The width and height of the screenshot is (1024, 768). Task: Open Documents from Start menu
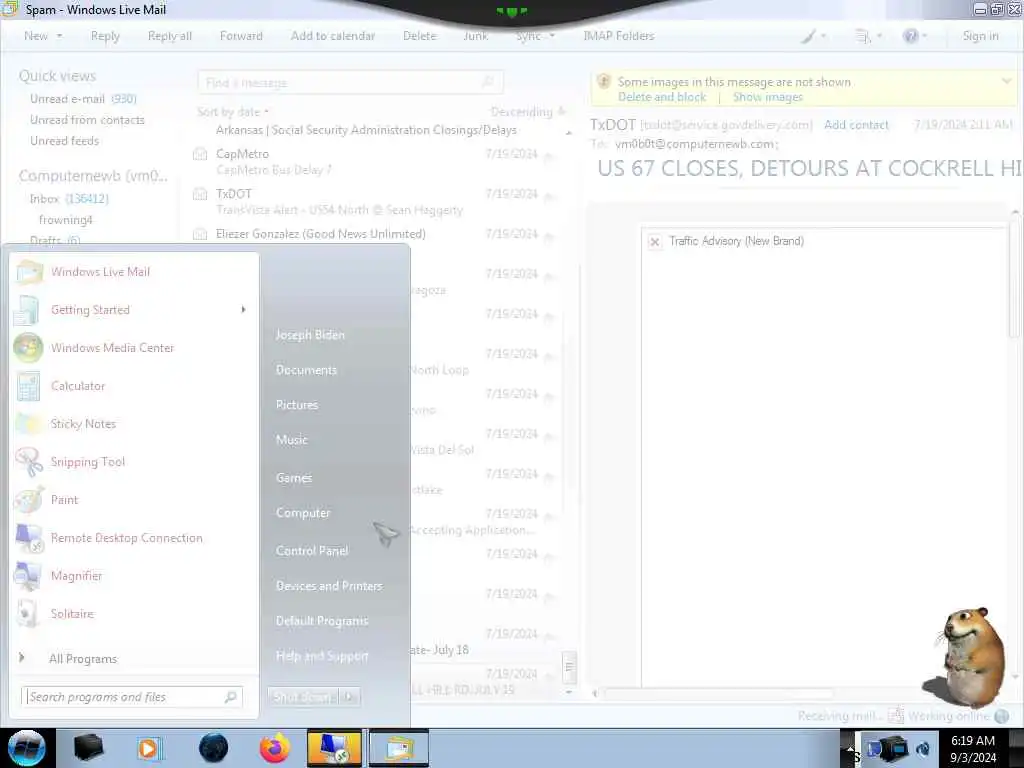tap(306, 370)
